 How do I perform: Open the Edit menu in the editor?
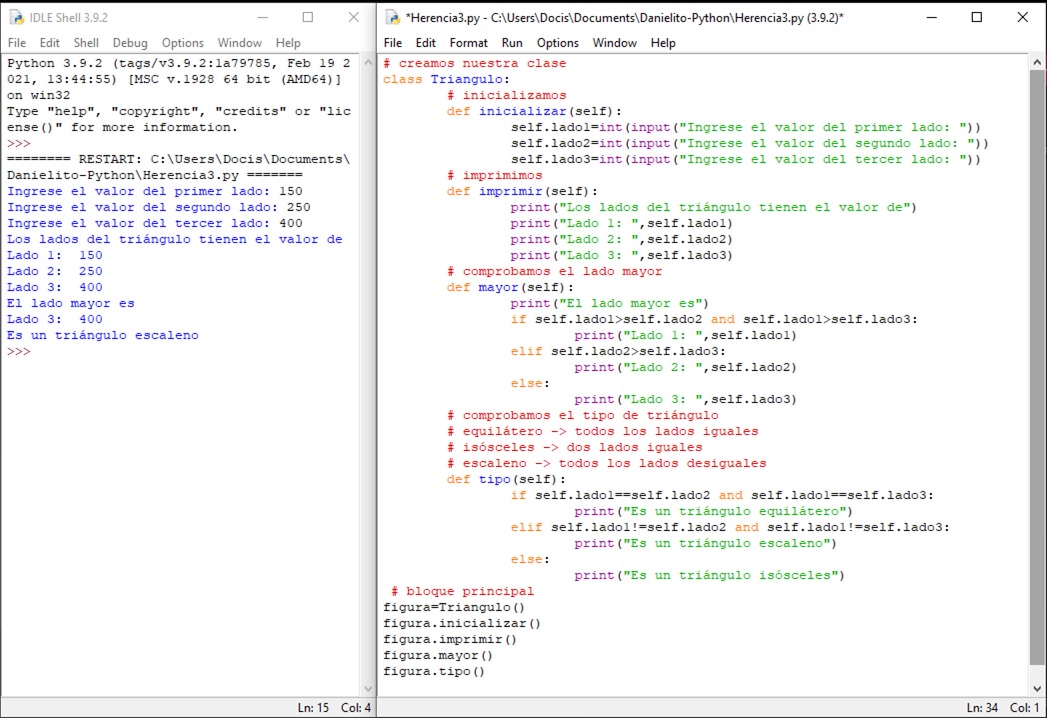click(x=425, y=43)
